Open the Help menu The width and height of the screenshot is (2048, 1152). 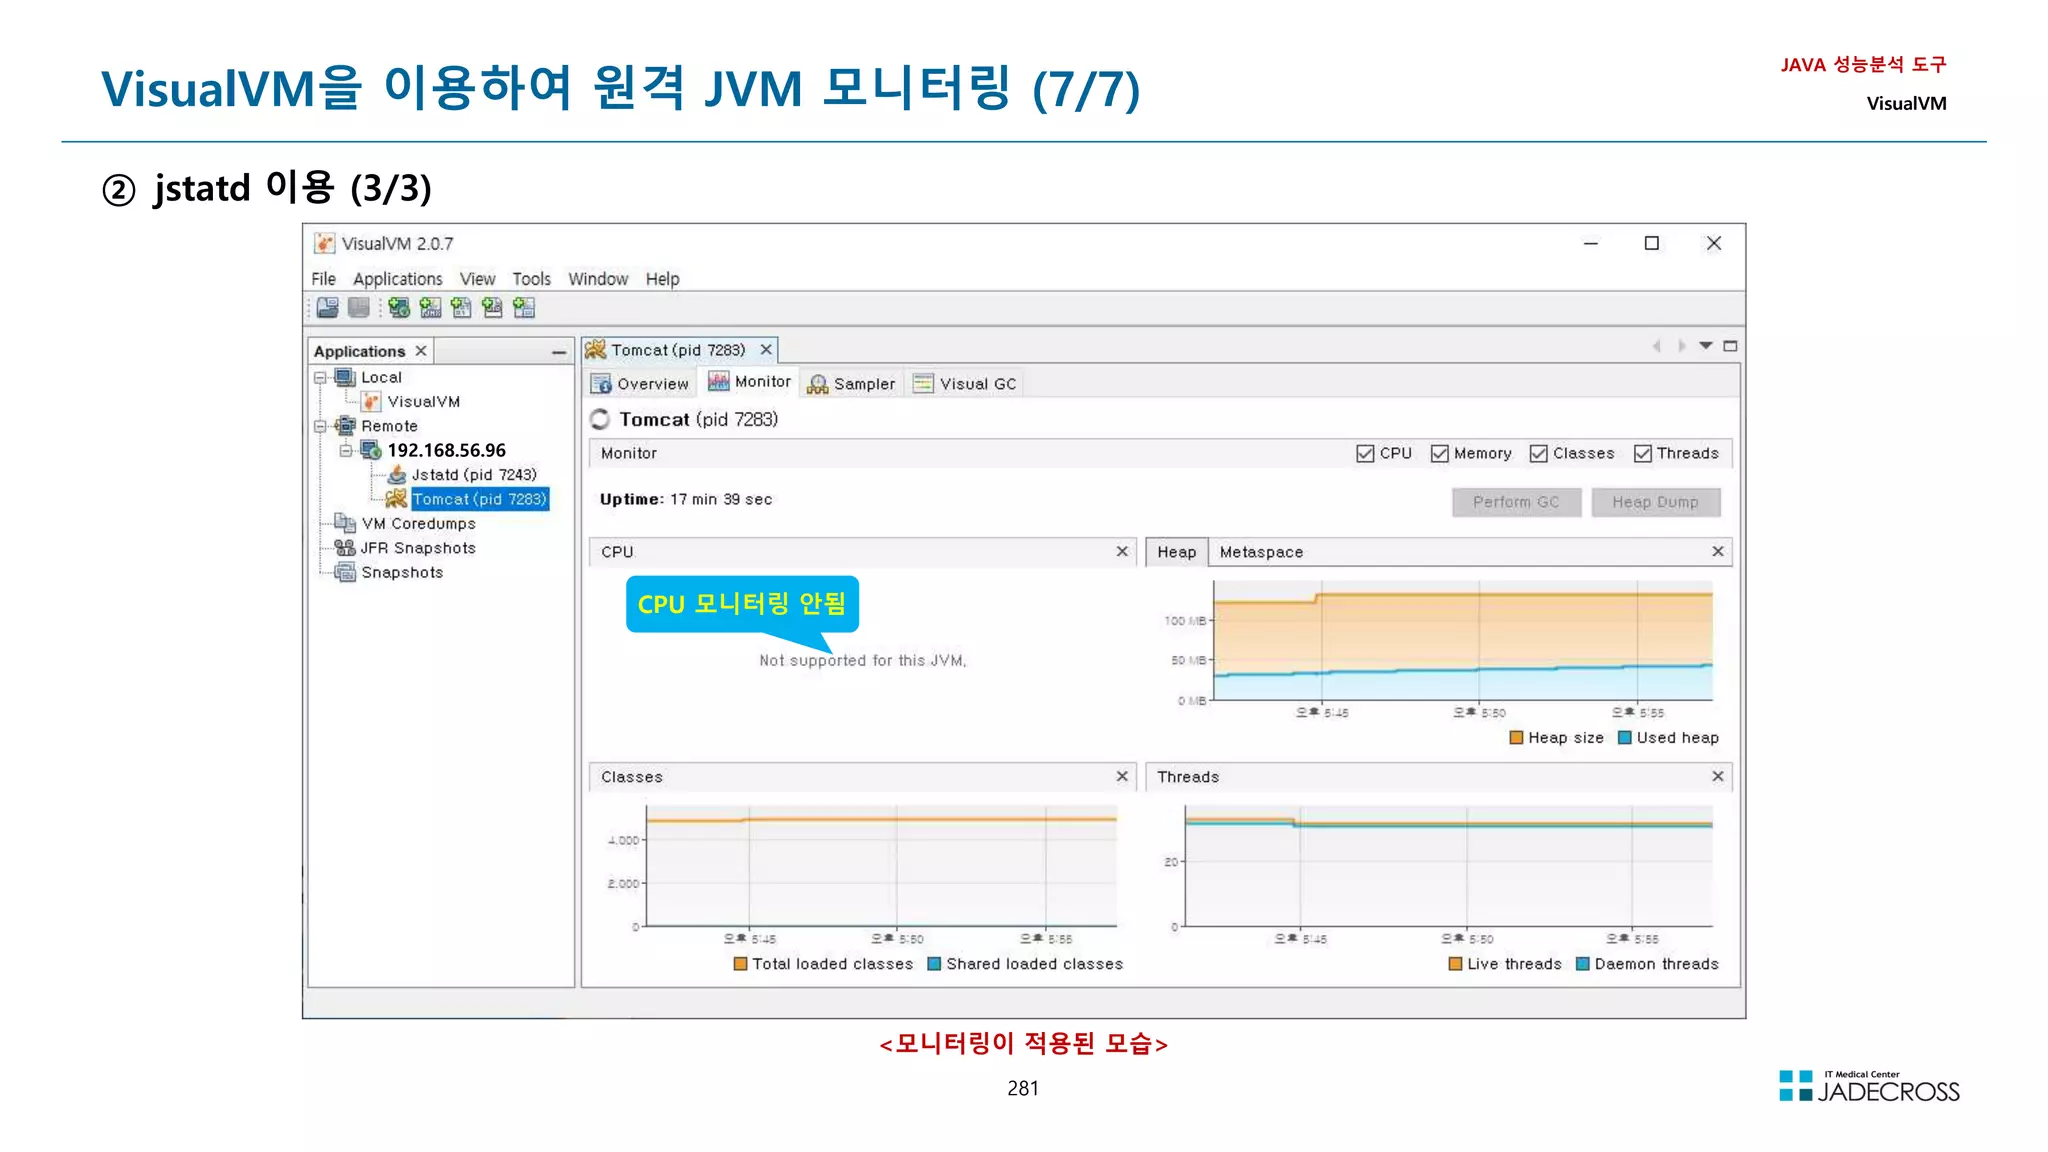point(662,279)
